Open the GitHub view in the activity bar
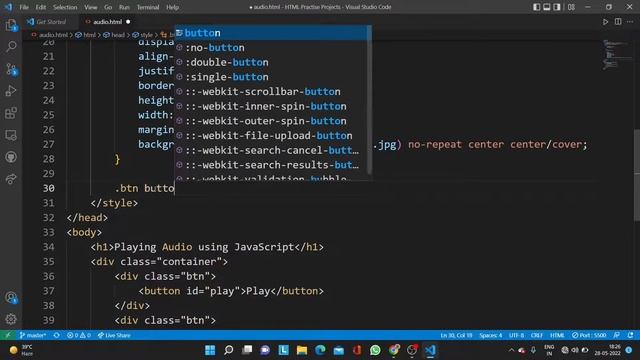The width and height of the screenshot is (640, 360). 11,157
